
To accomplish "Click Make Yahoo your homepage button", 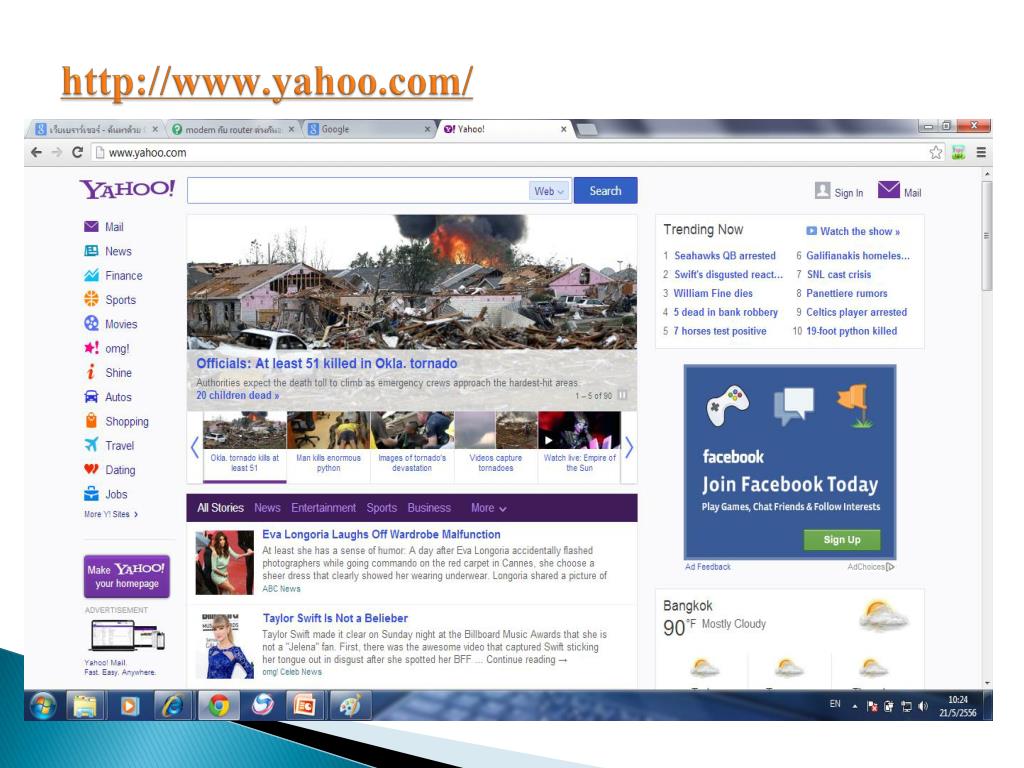I will coord(127,576).
